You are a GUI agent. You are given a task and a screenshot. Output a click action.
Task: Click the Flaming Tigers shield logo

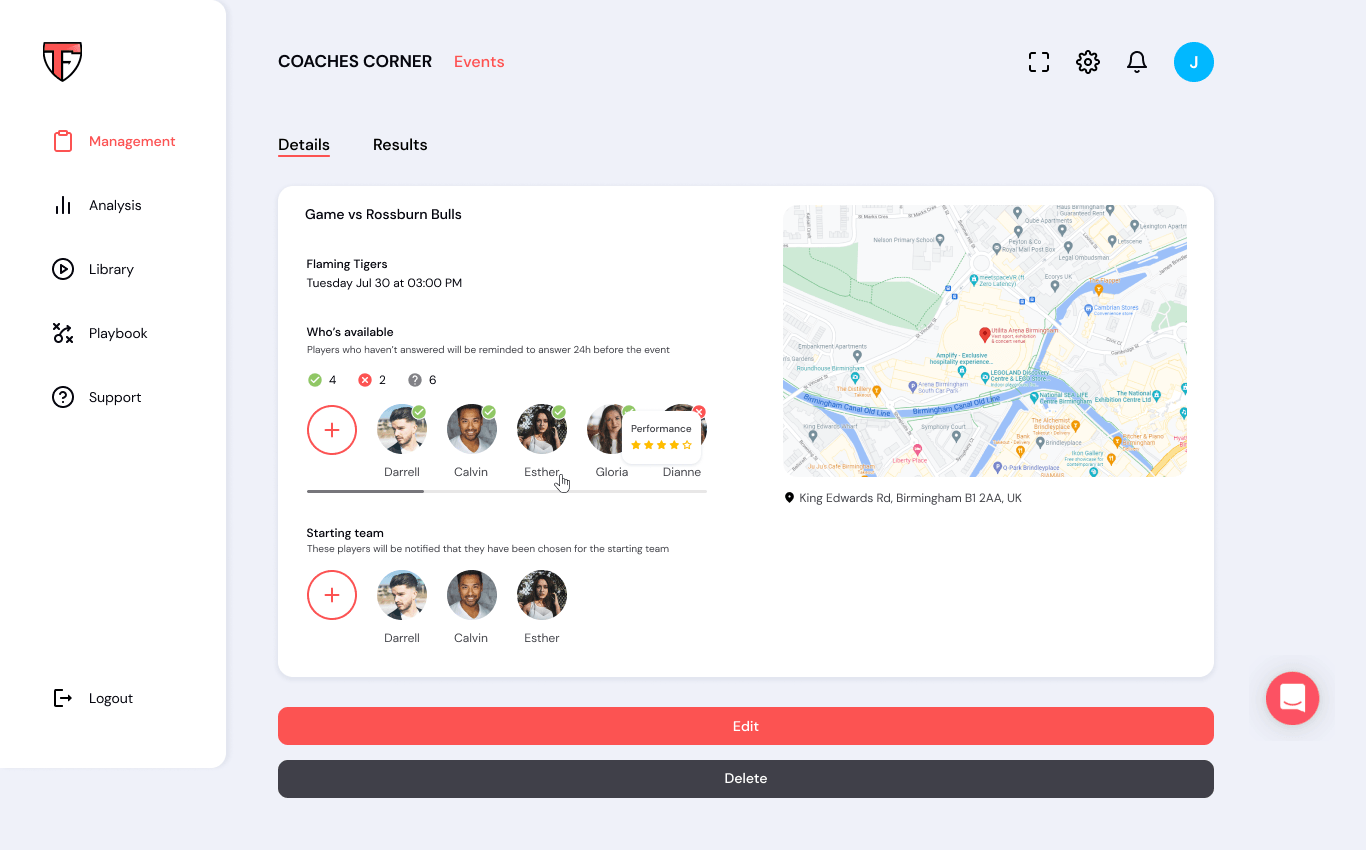(x=62, y=61)
